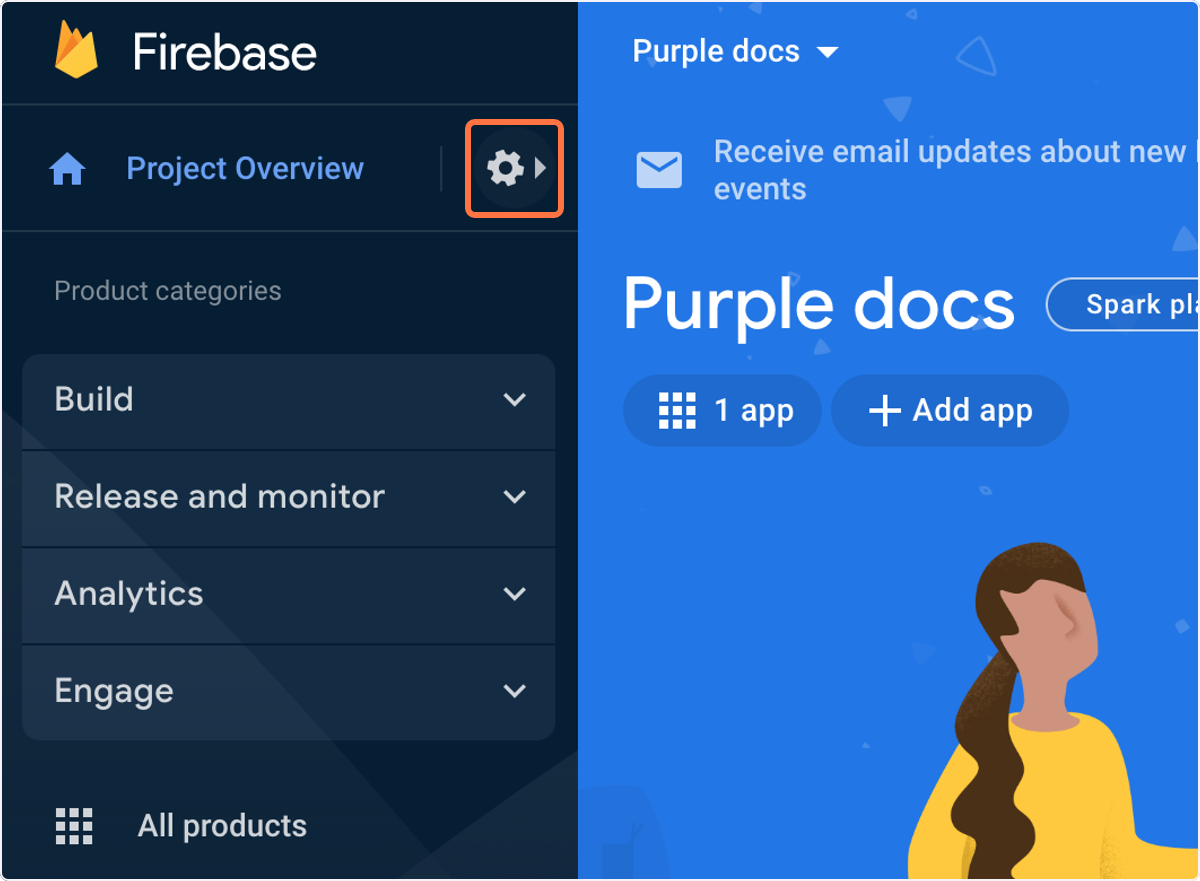Viewport: 1200px width, 881px height.
Task: Click the Product categories label
Action: point(168,291)
